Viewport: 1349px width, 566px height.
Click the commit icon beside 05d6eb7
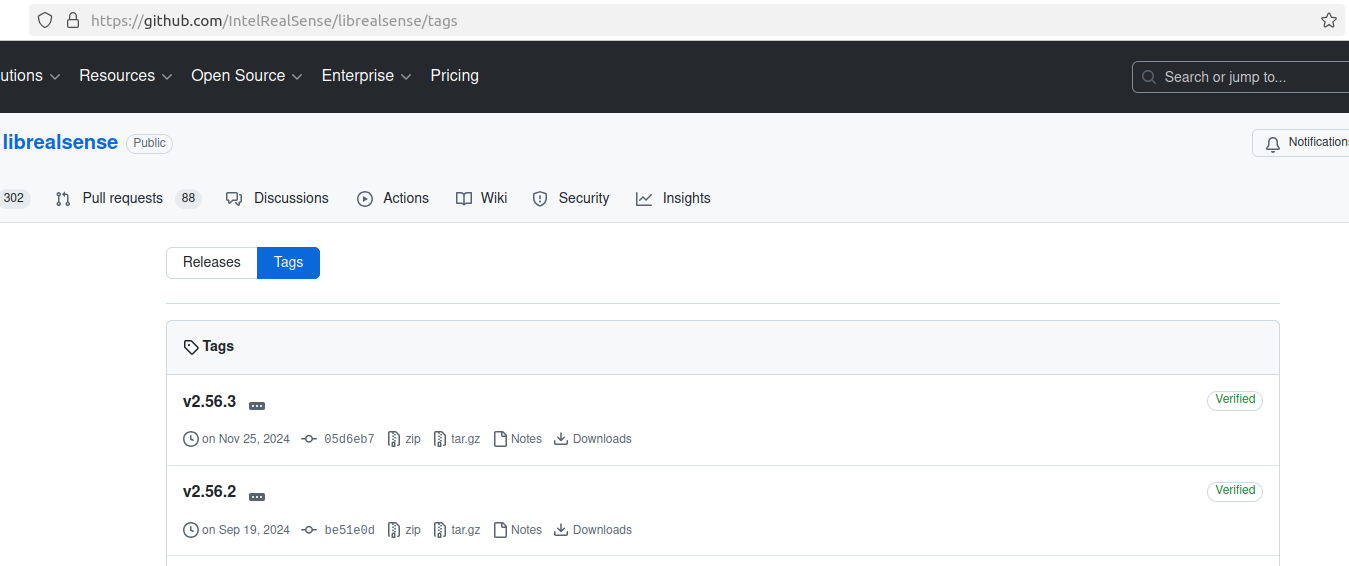click(x=309, y=439)
